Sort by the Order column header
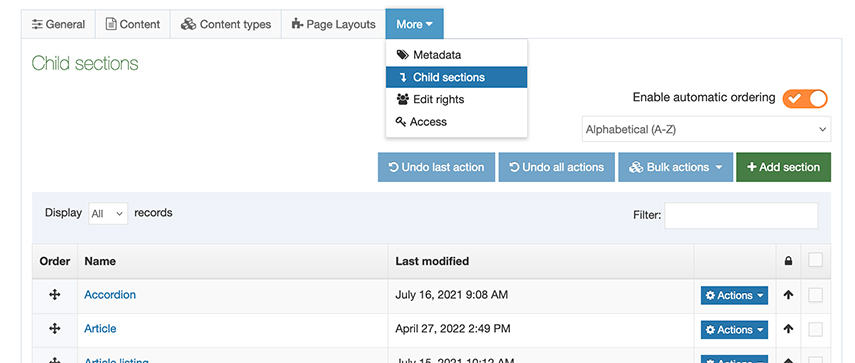This screenshot has width=855, height=363. pyautogui.click(x=55, y=262)
